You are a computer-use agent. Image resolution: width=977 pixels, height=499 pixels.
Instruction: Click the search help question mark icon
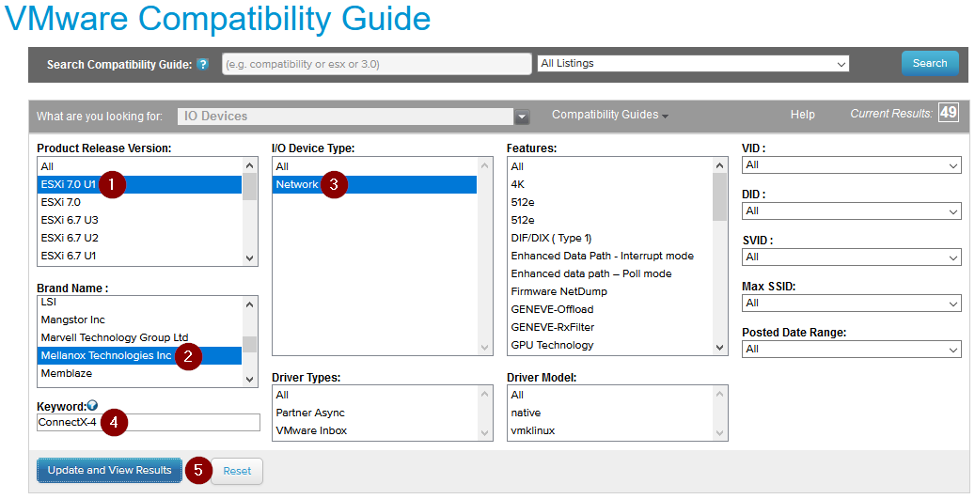coord(203,64)
